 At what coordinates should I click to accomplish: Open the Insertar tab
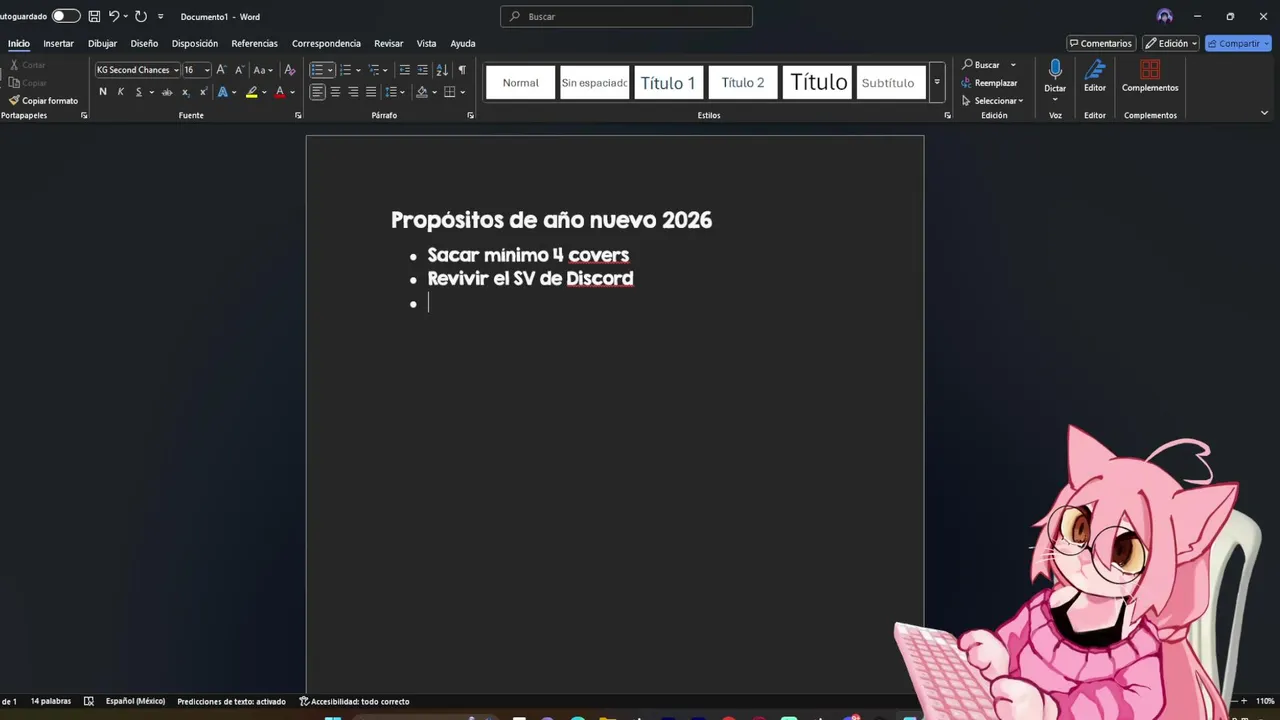58,43
